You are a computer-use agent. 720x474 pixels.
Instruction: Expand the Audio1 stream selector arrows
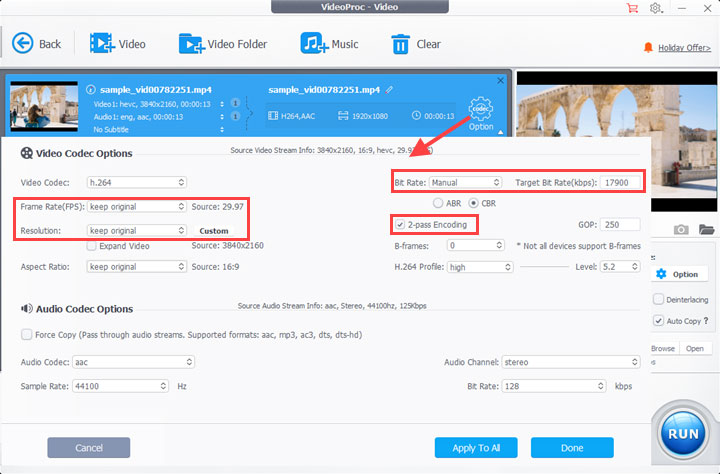222,117
